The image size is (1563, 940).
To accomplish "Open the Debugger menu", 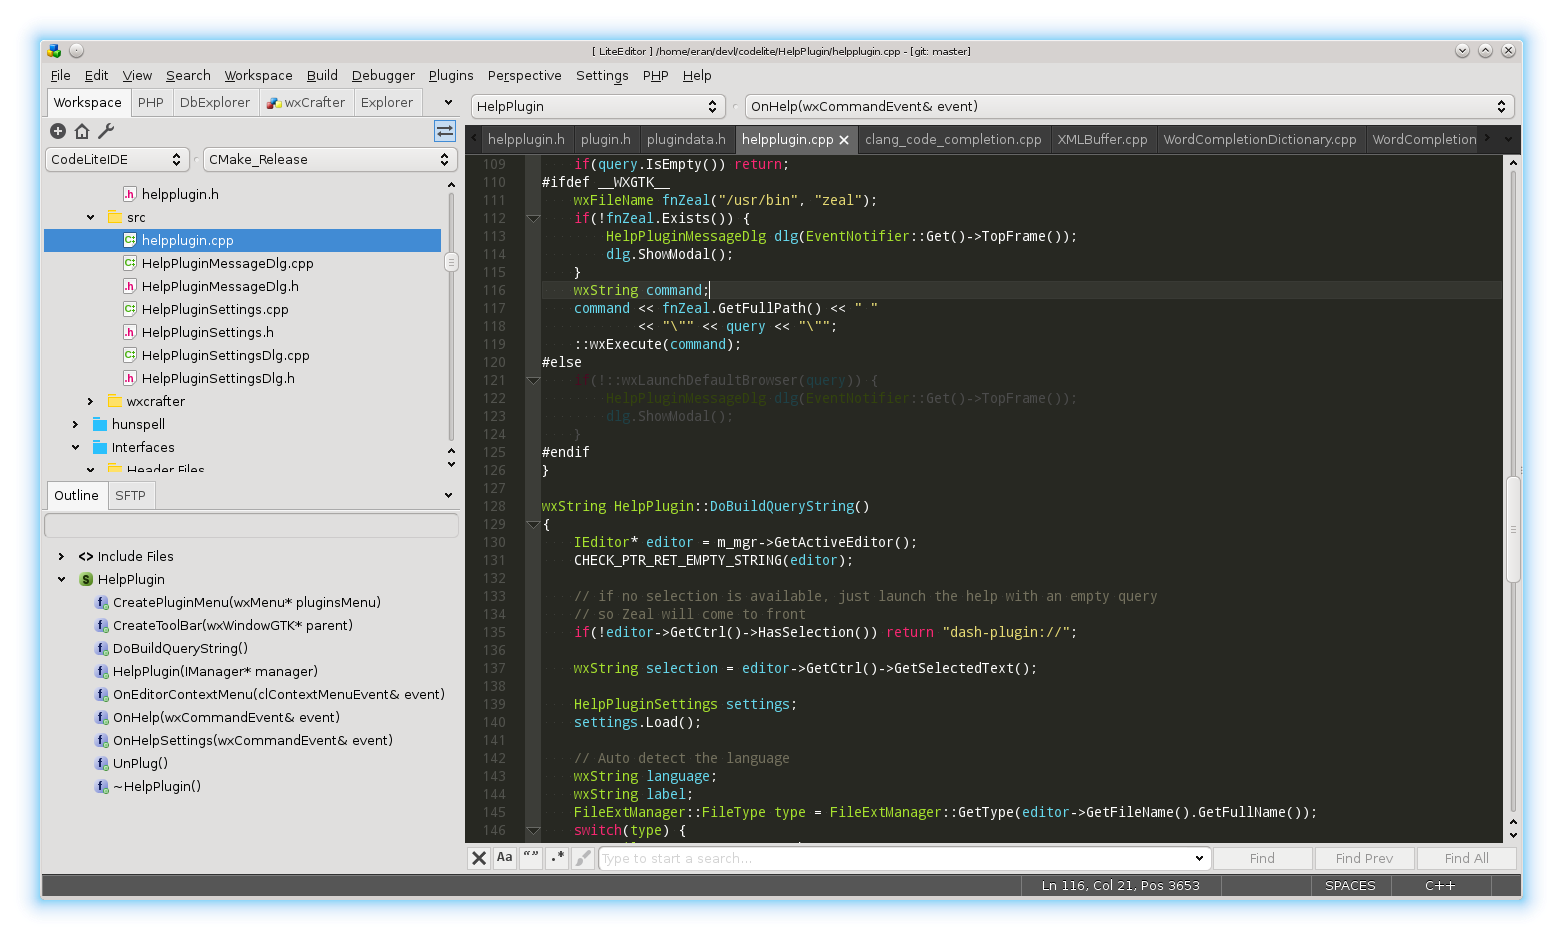I will 383,75.
